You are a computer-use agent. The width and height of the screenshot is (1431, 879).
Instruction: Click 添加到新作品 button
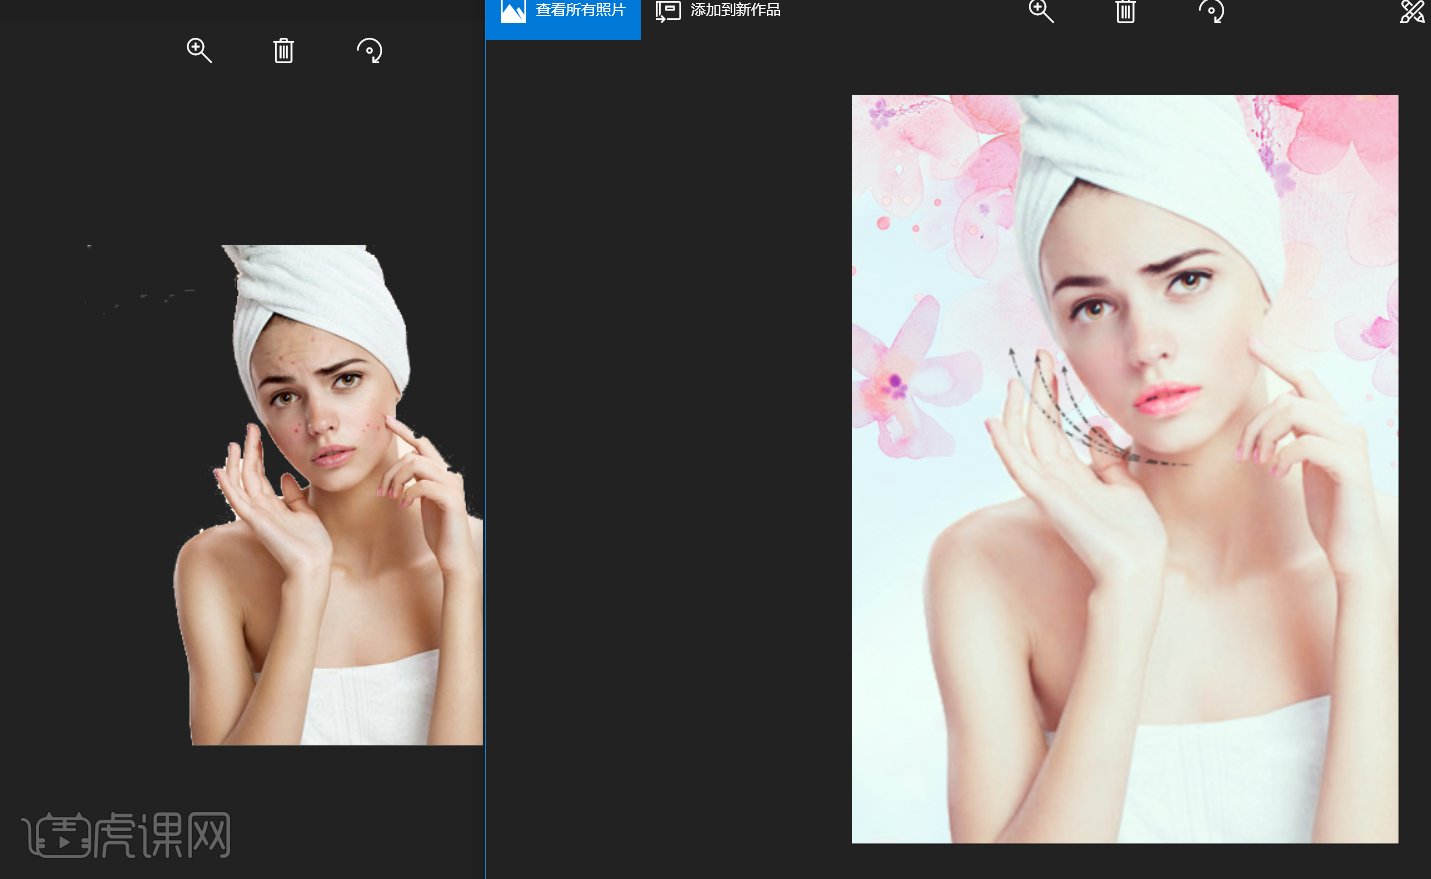pyautogui.click(x=718, y=11)
